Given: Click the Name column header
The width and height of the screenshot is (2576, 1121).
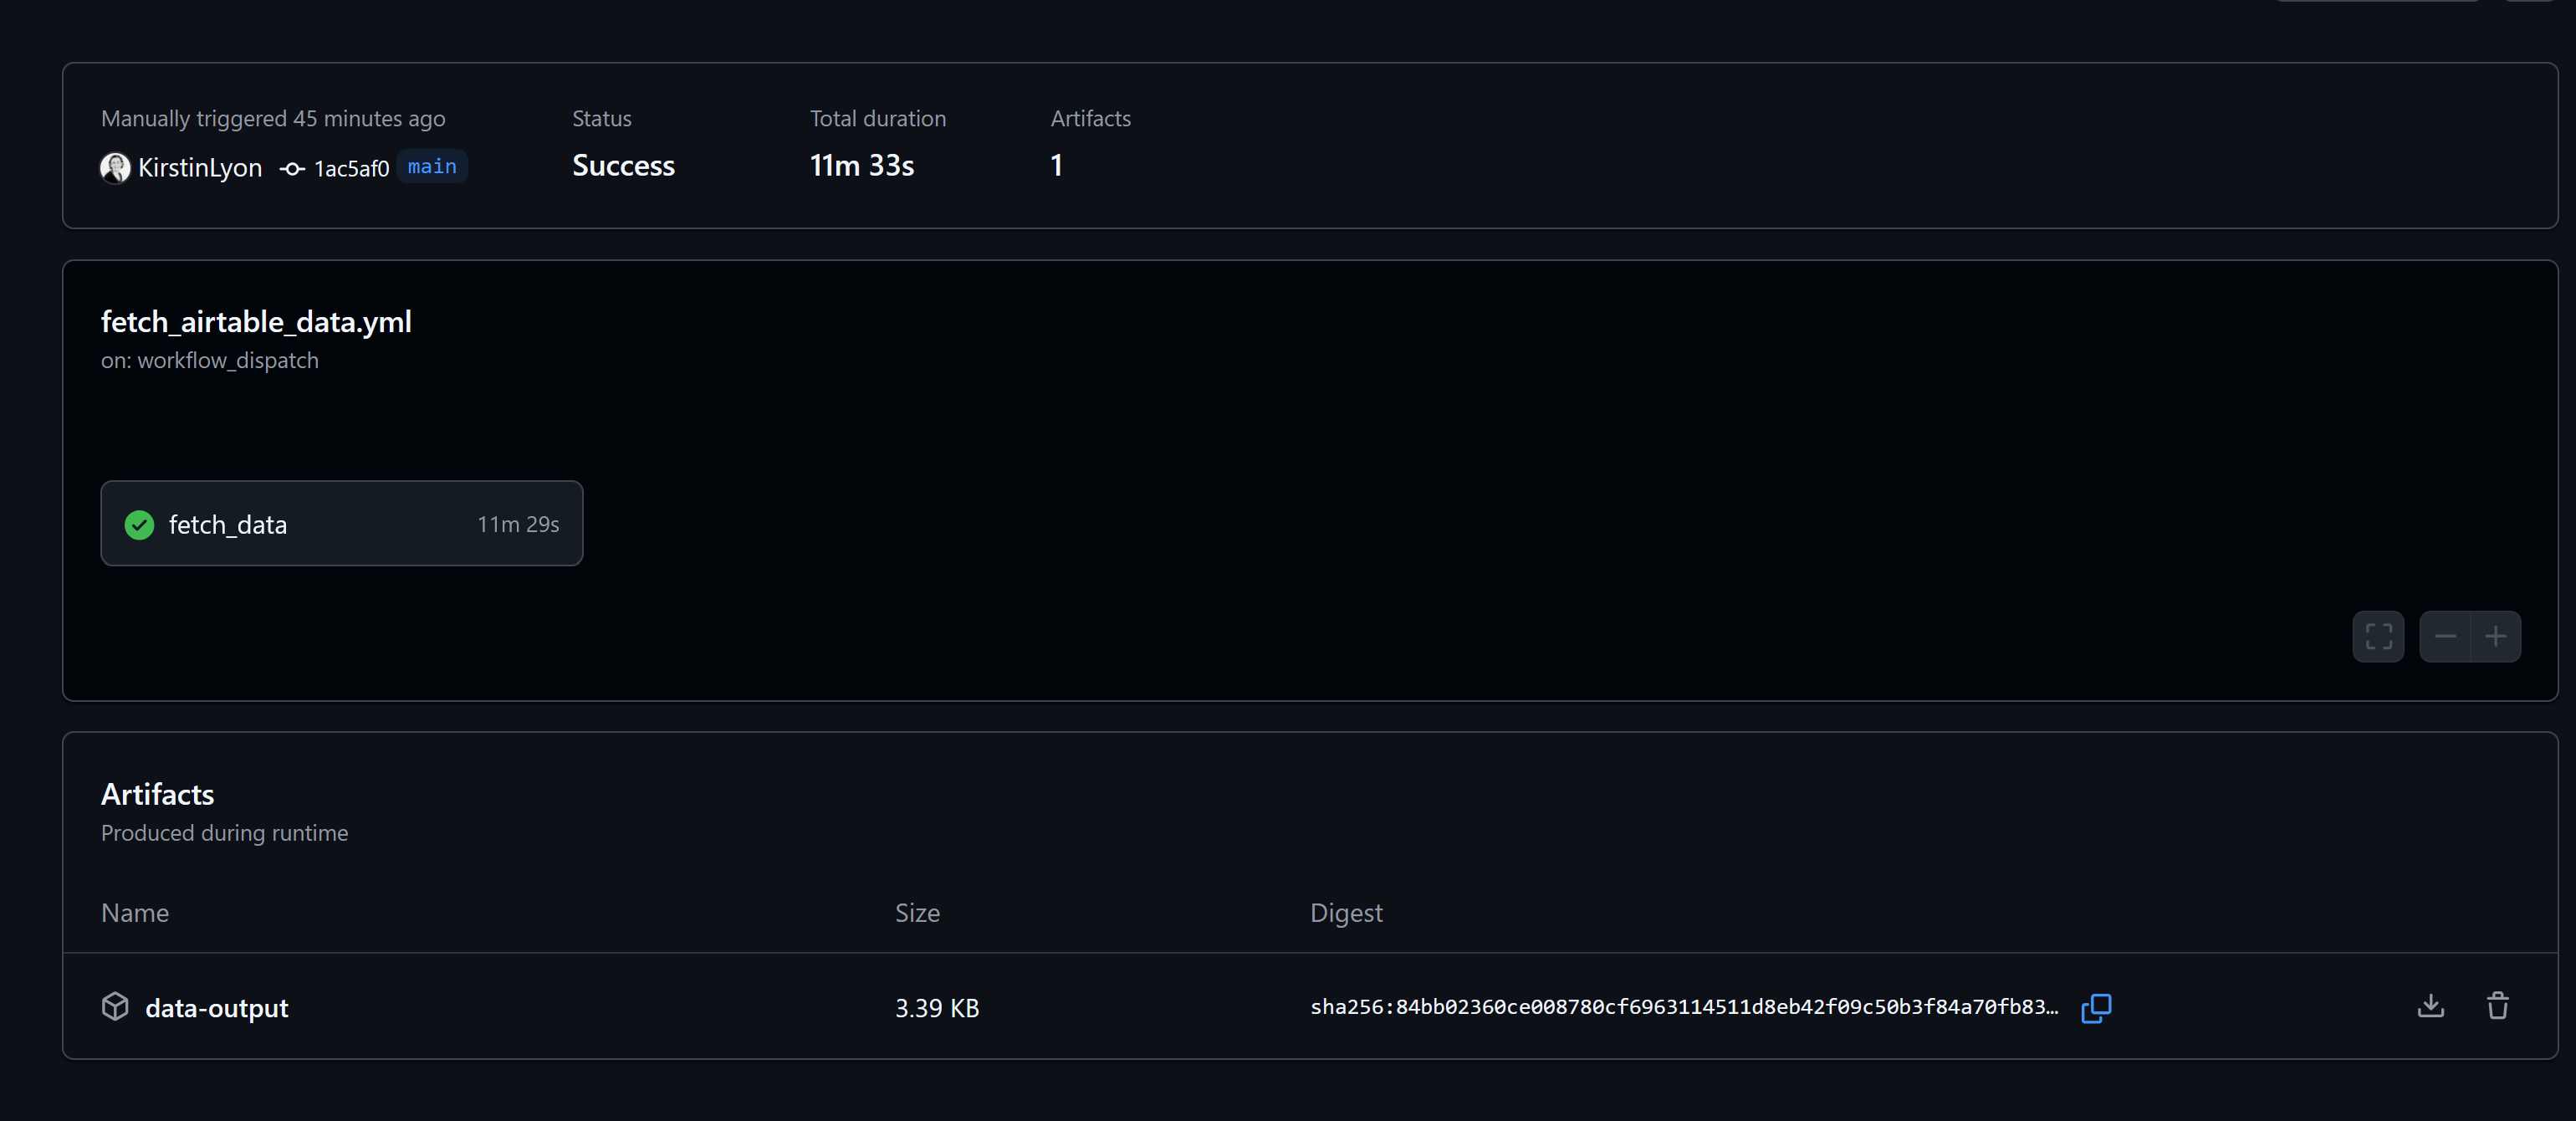Looking at the screenshot, I should (135, 912).
